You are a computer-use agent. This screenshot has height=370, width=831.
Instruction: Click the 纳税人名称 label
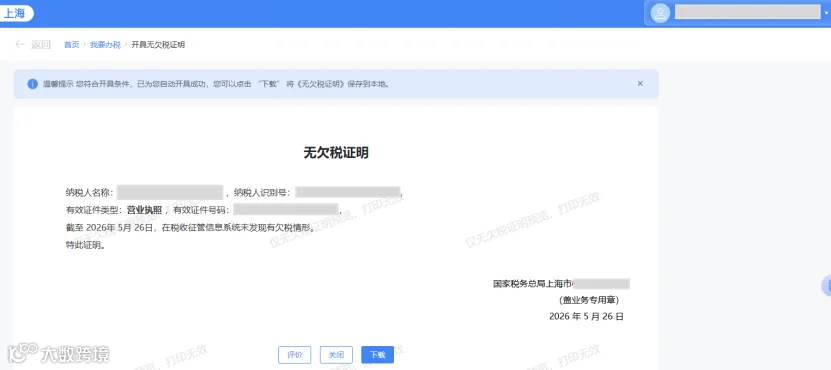(x=89, y=192)
